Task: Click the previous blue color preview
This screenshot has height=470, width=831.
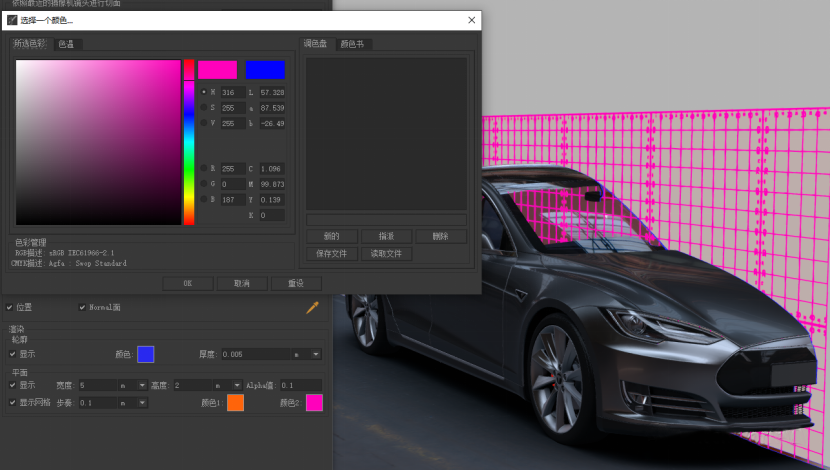Action: (265, 70)
